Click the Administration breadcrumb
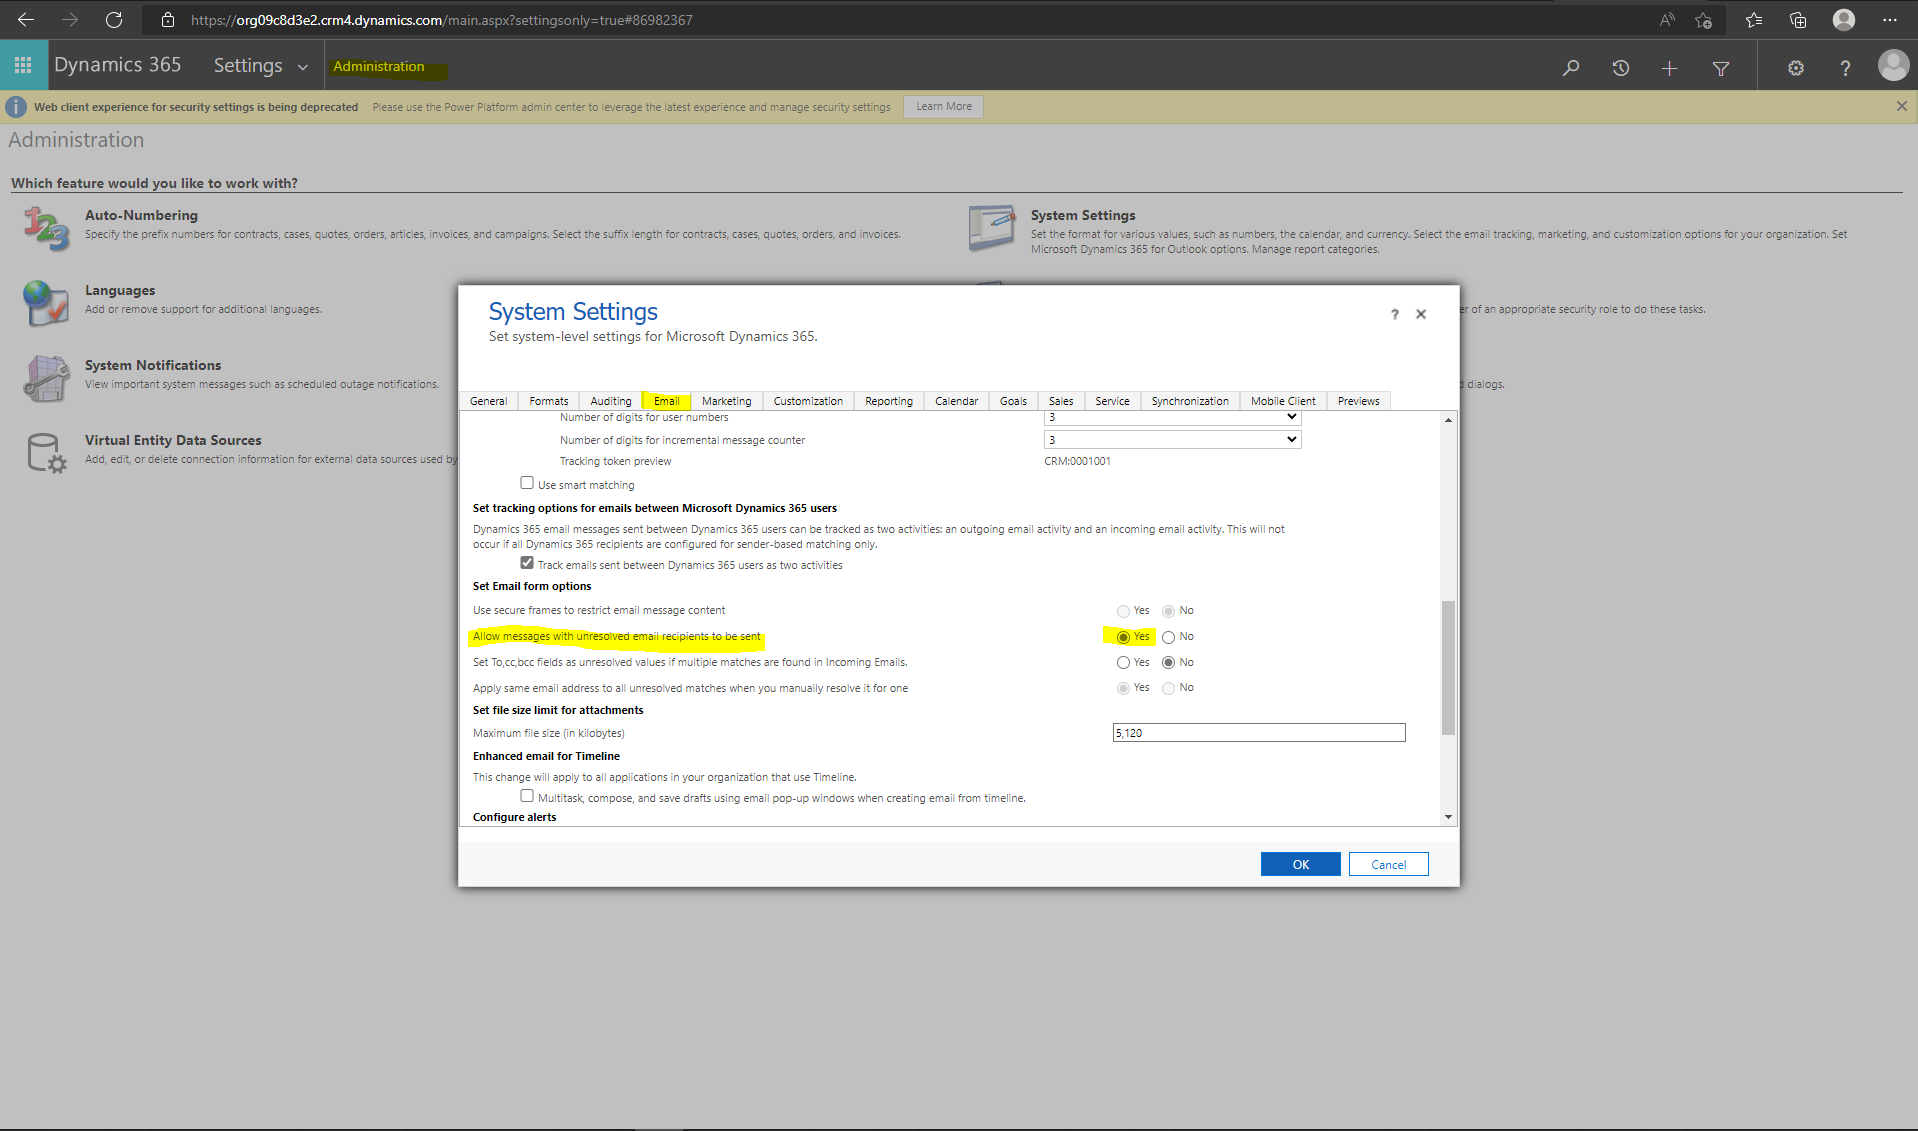 click(378, 66)
